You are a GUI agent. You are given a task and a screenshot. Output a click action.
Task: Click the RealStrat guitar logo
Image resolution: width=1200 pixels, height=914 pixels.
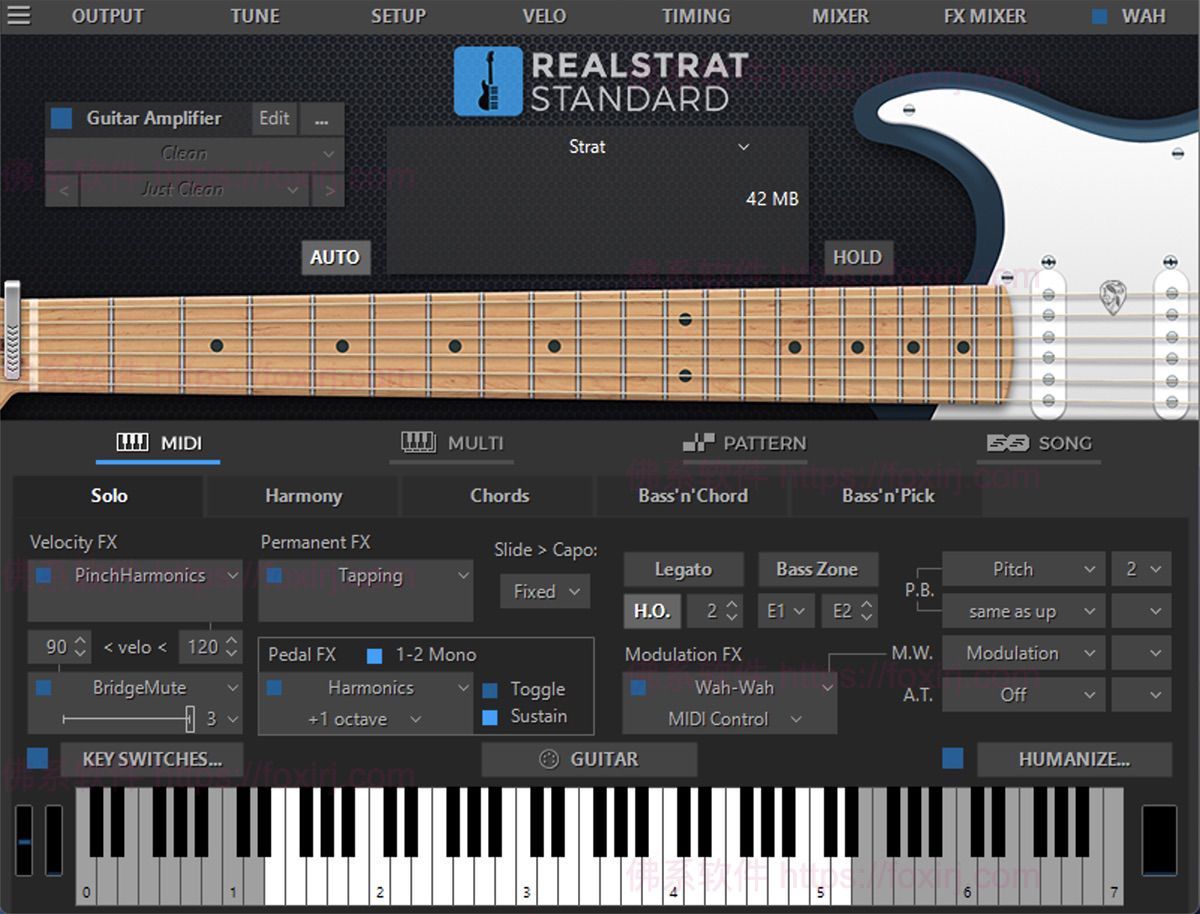click(487, 81)
